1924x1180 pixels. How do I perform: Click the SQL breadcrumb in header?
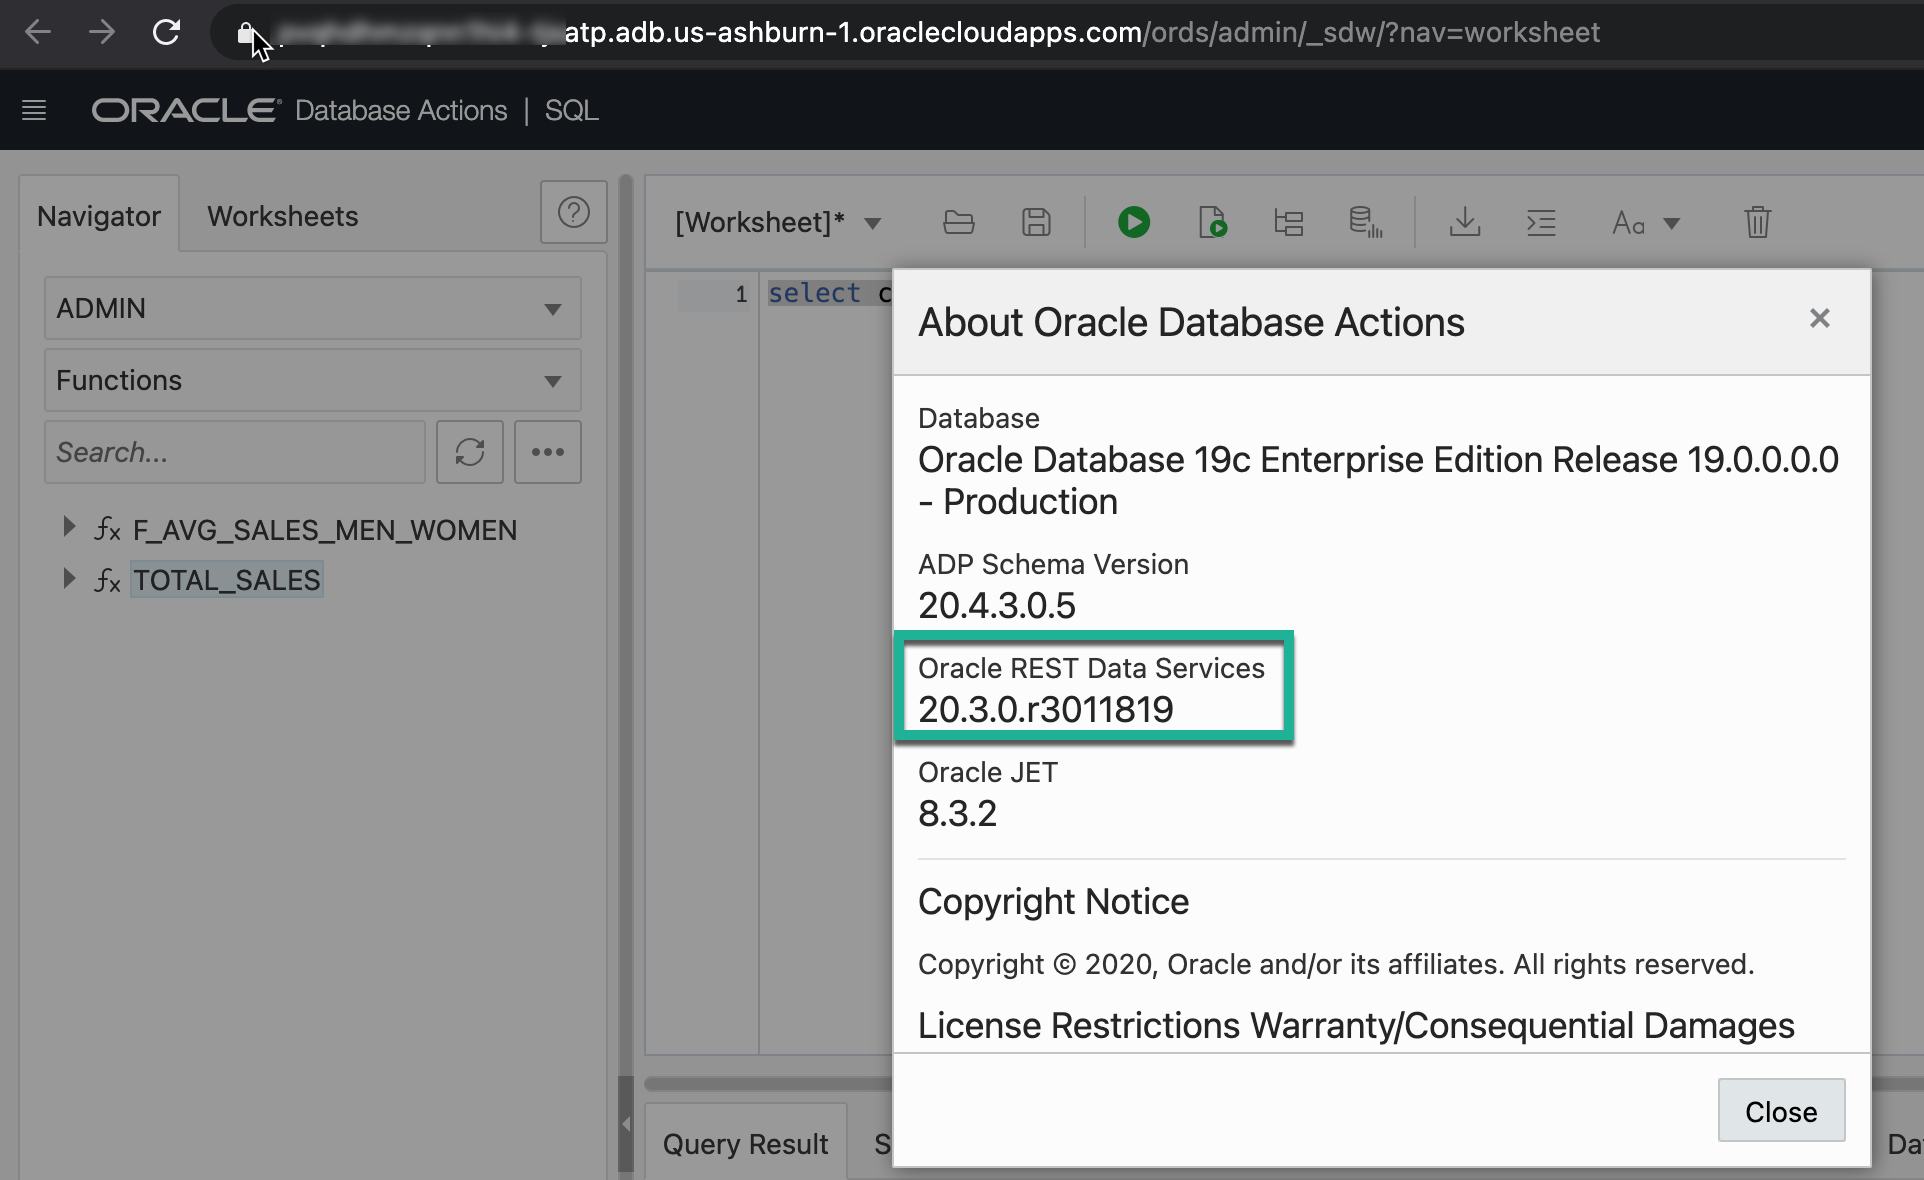pos(571,110)
